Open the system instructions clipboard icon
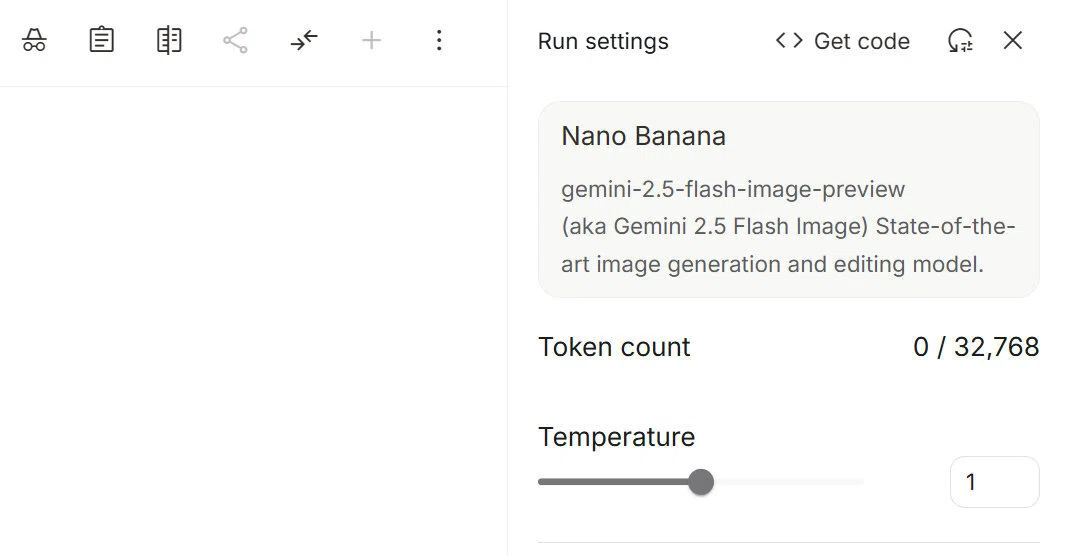The height and width of the screenshot is (556, 1068). pos(101,40)
